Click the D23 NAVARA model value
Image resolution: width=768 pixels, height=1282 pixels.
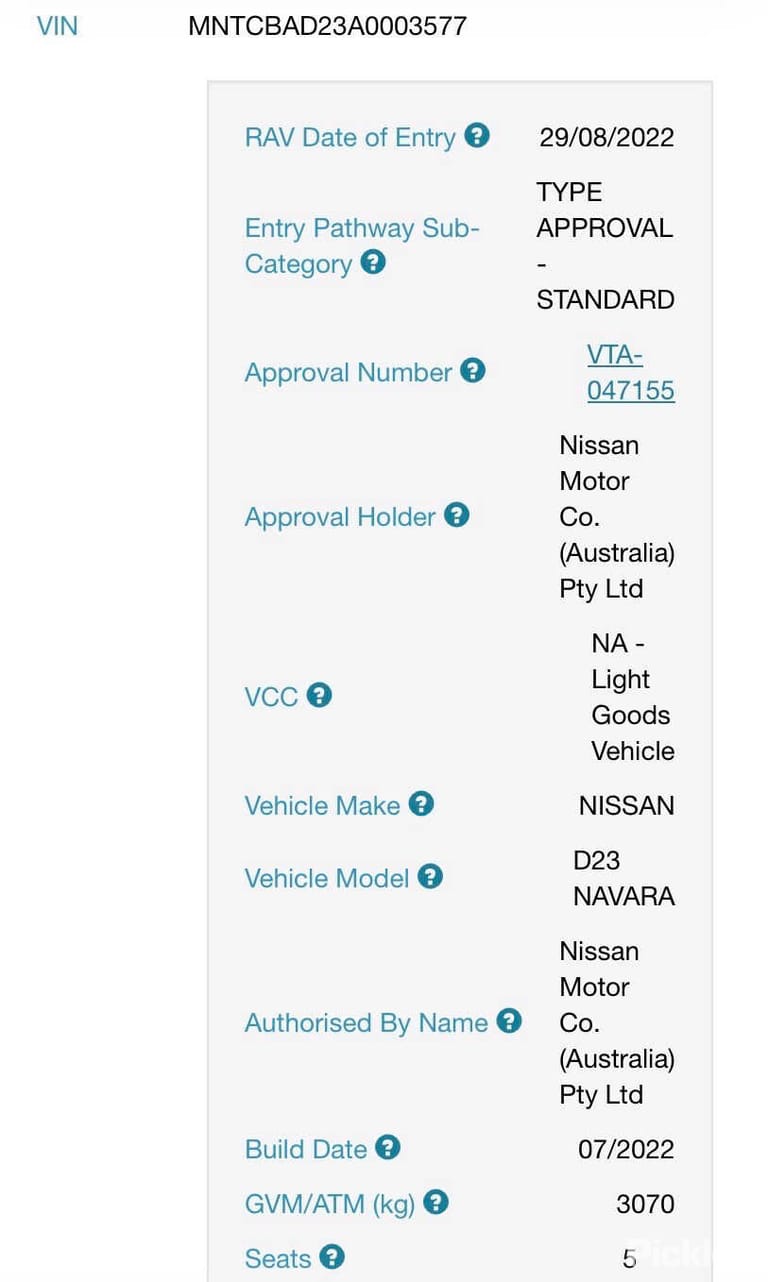[x=624, y=878]
